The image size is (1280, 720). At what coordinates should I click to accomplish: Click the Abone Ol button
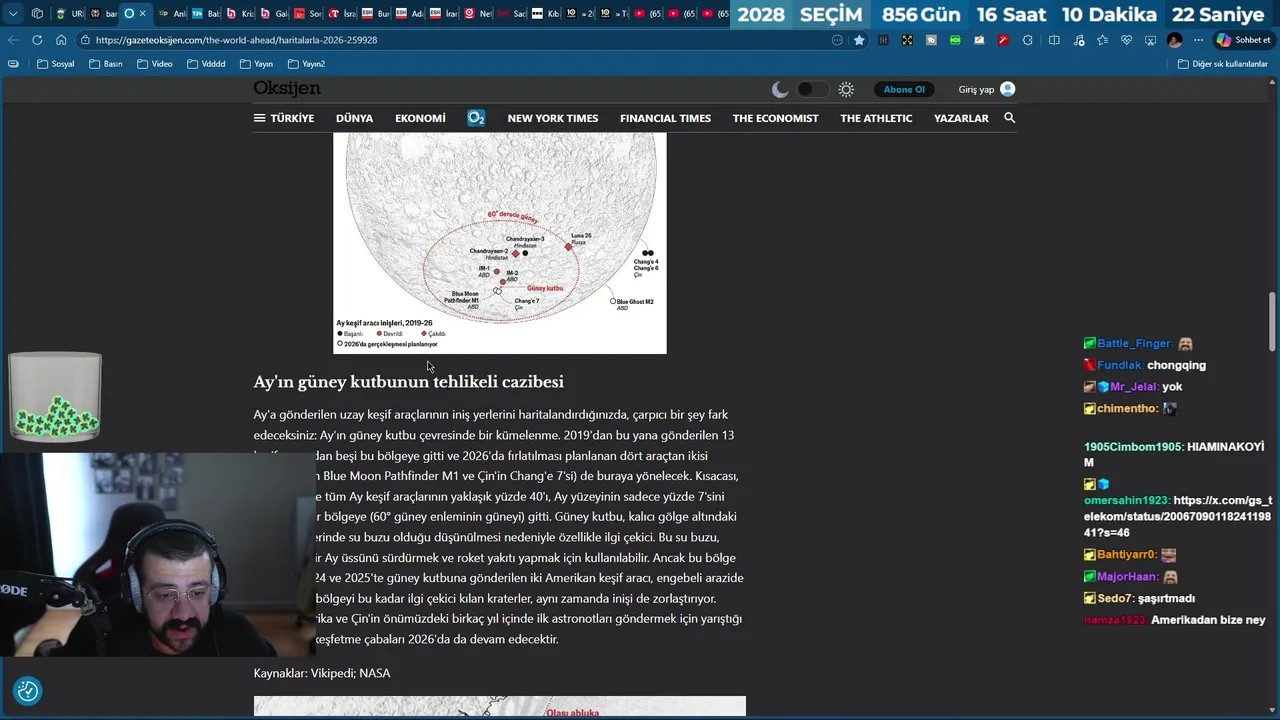tap(904, 89)
